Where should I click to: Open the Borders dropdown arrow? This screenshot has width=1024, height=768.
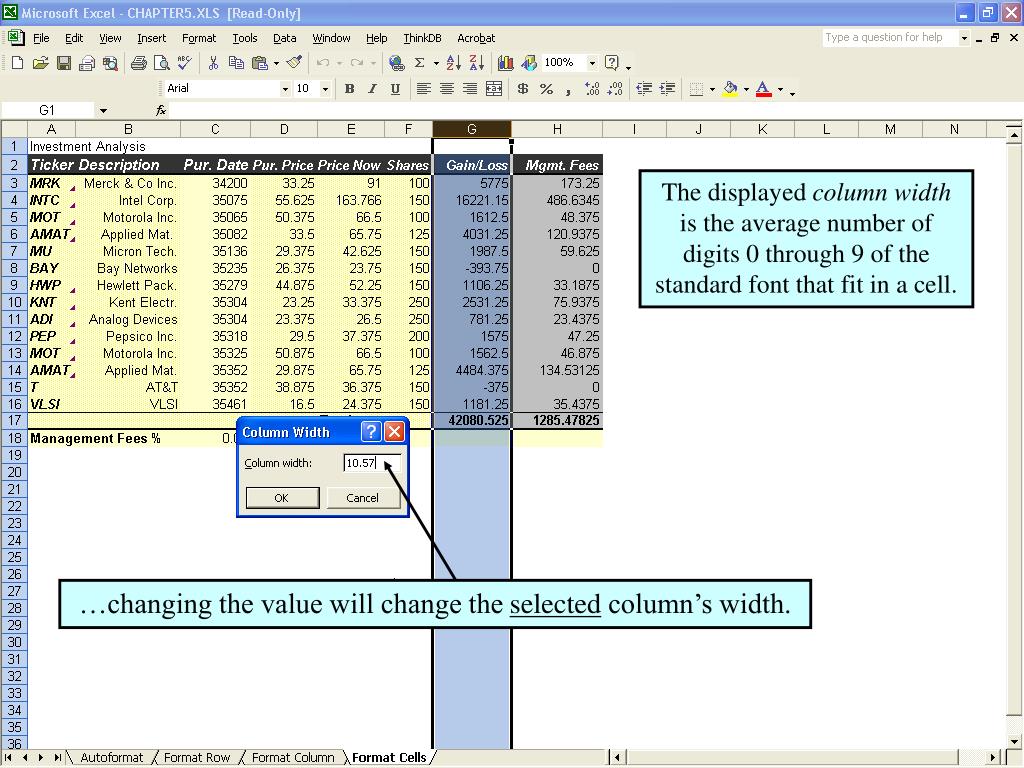pos(712,89)
